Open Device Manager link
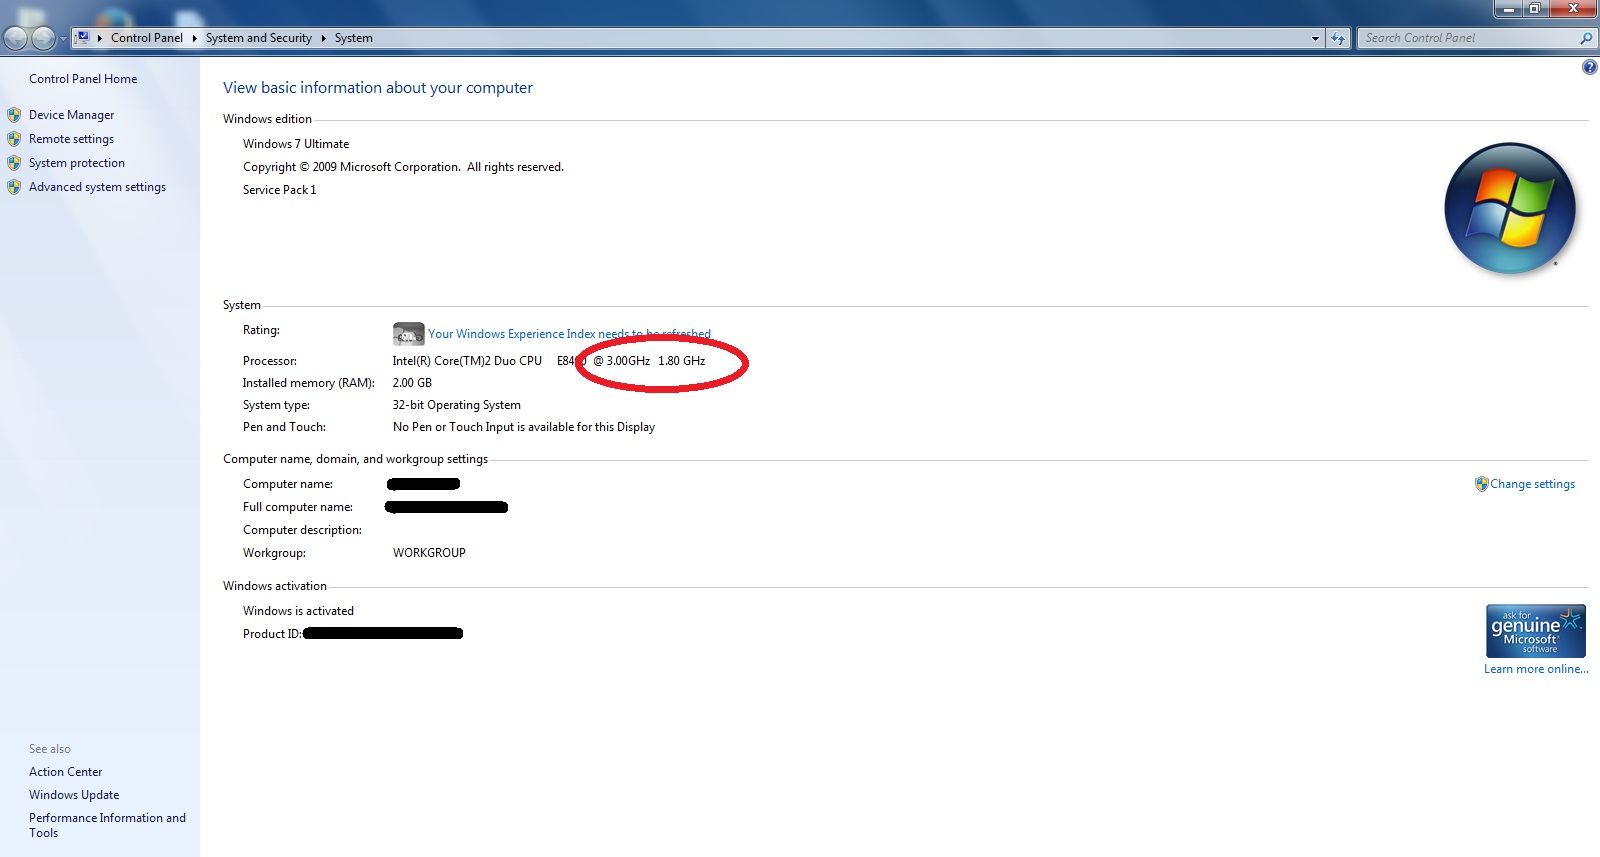 point(71,115)
